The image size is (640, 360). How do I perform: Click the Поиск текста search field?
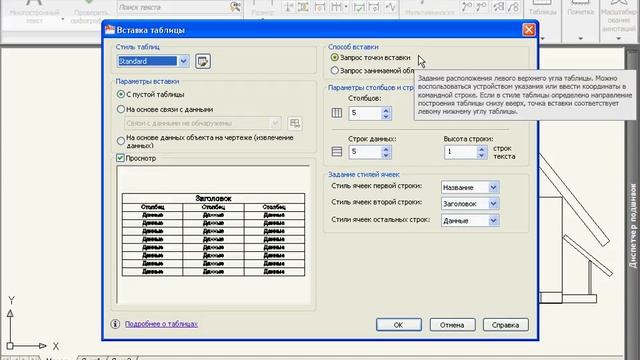[174, 7]
